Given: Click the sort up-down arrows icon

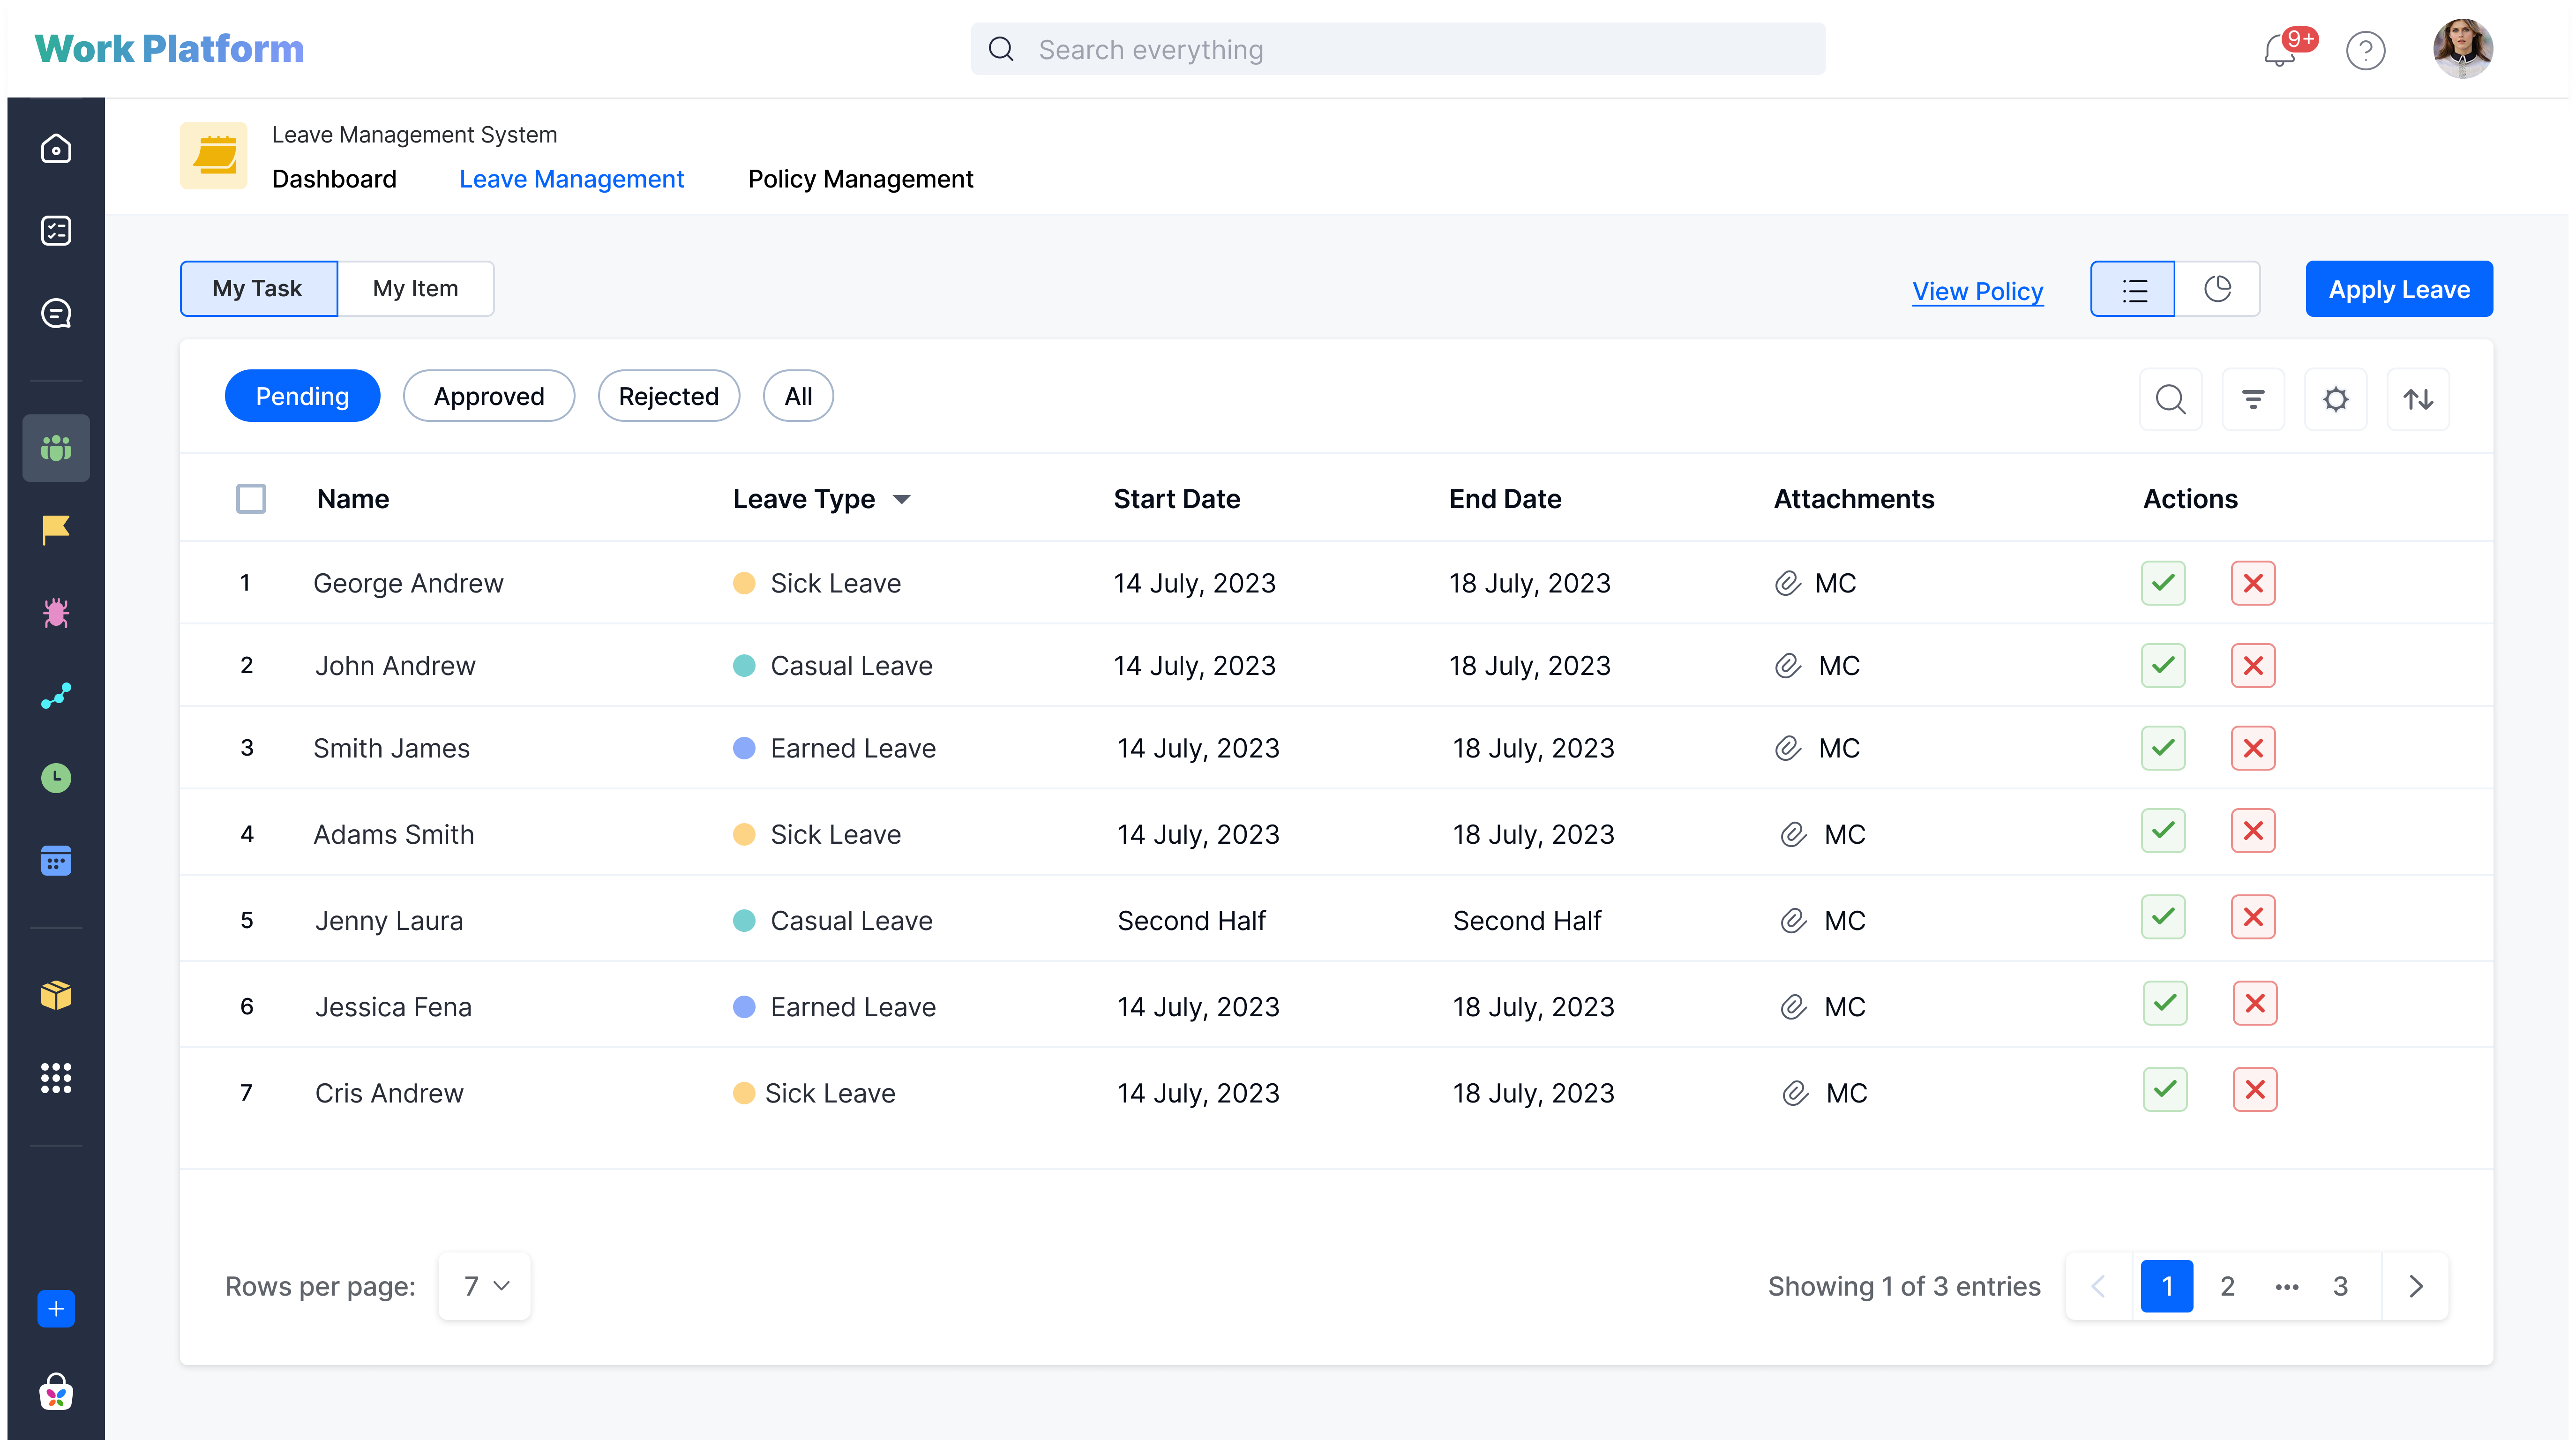Looking at the screenshot, I should (2418, 399).
